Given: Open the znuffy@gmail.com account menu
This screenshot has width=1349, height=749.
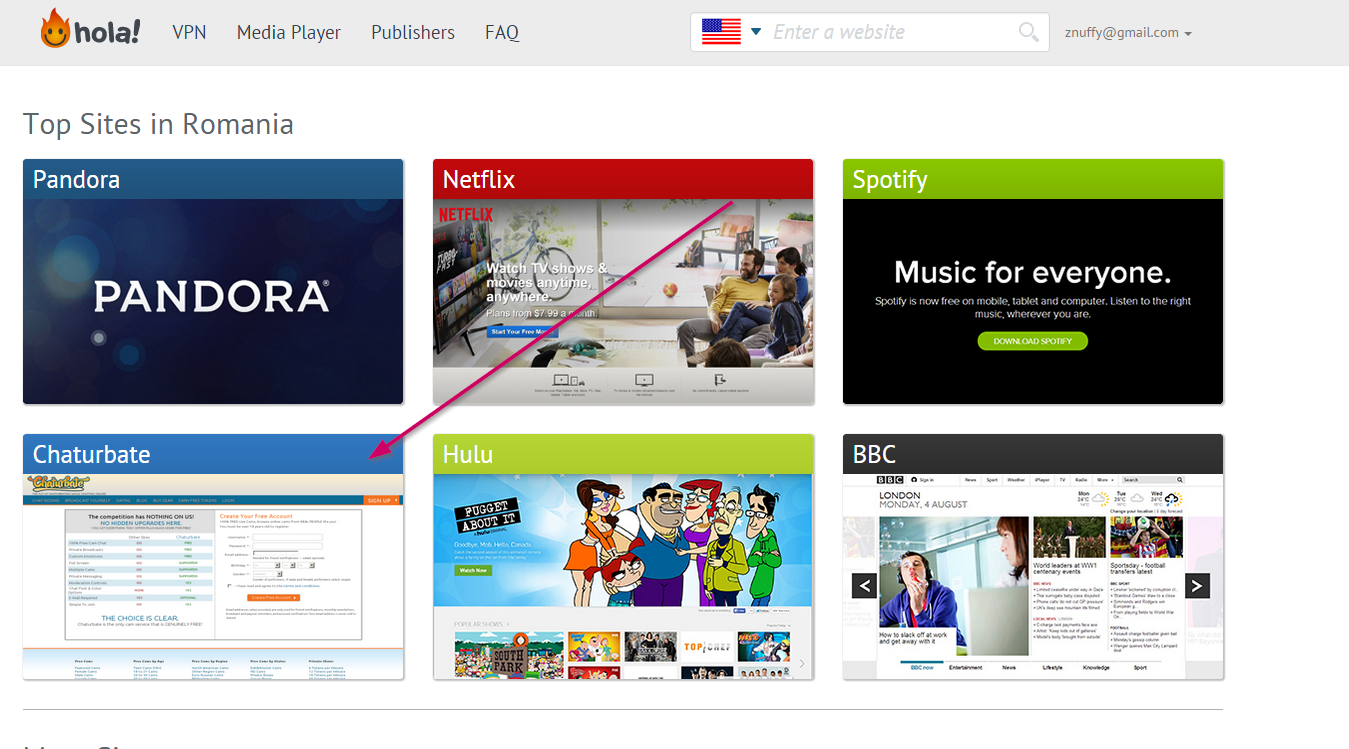Looking at the screenshot, I should pos(1128,32).
